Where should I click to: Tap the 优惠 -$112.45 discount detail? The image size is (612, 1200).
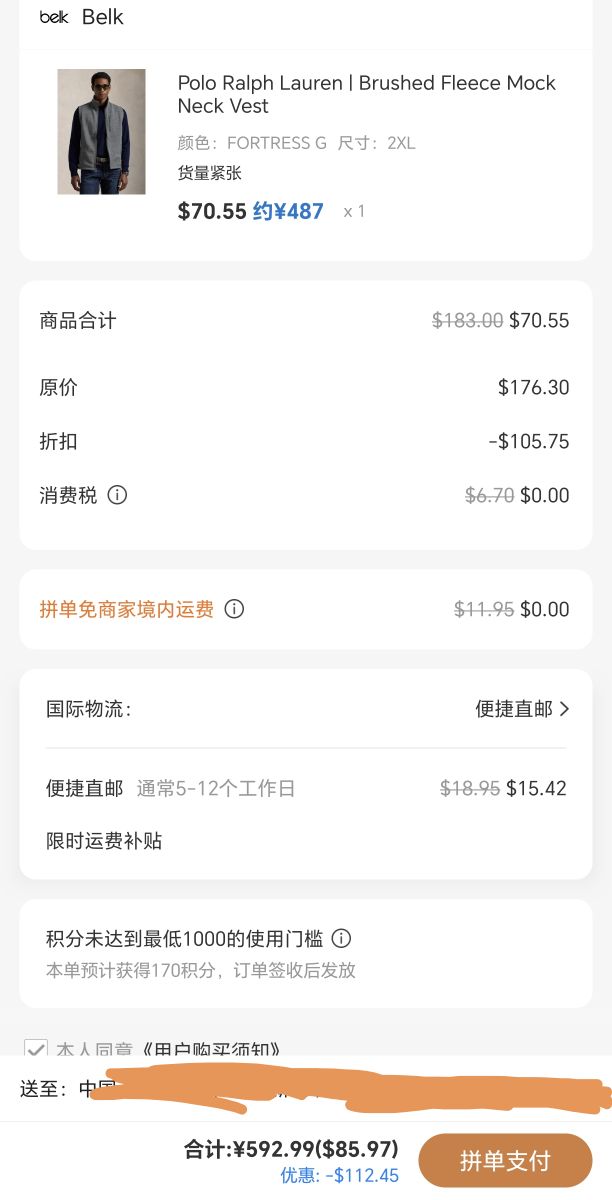pyautogui.click(x=339, y=1176)
